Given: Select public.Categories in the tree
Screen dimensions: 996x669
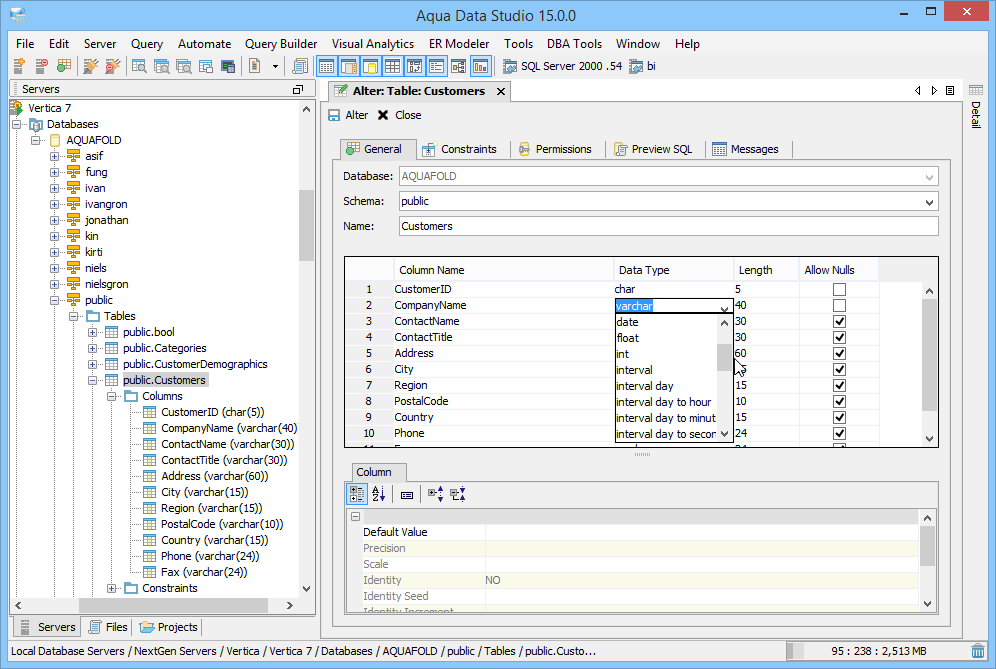Looking at the screenshot, I should pos(165,348).
